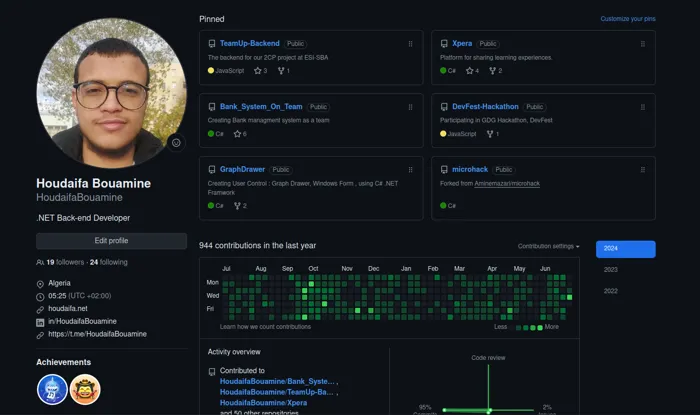Click the Achievements heading link
The width and height of the screenshot is (700, 415).
tap(63, 362)
